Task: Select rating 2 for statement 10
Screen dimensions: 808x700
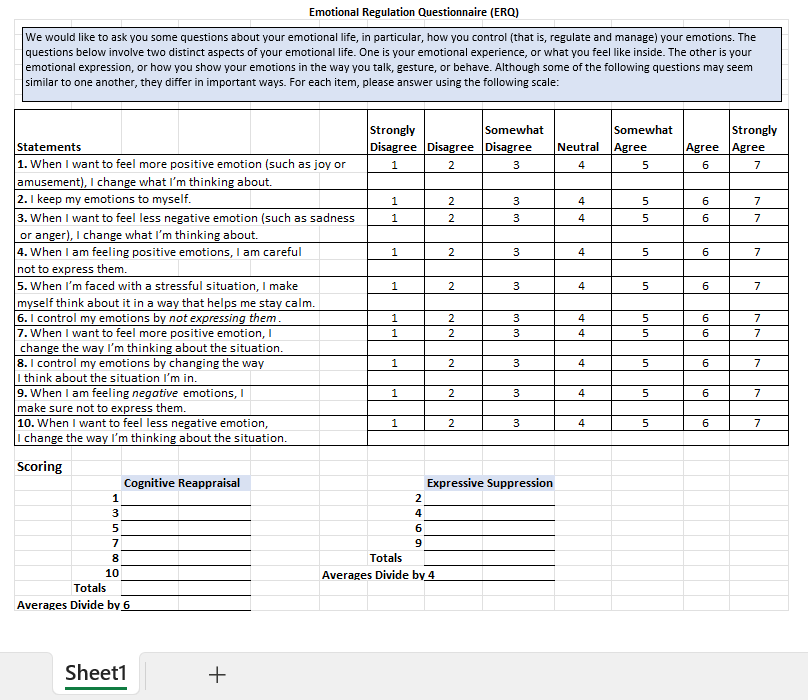Action: (451, 423)
